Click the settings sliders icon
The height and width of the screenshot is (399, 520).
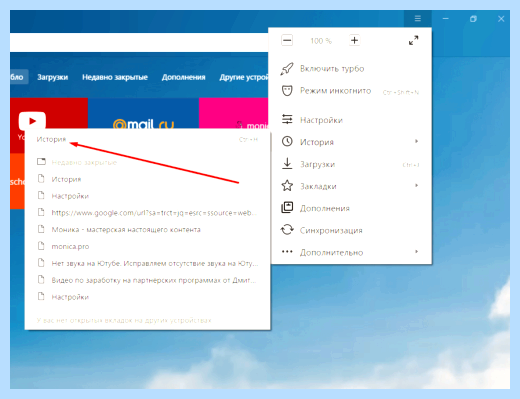tap(287, 119)
